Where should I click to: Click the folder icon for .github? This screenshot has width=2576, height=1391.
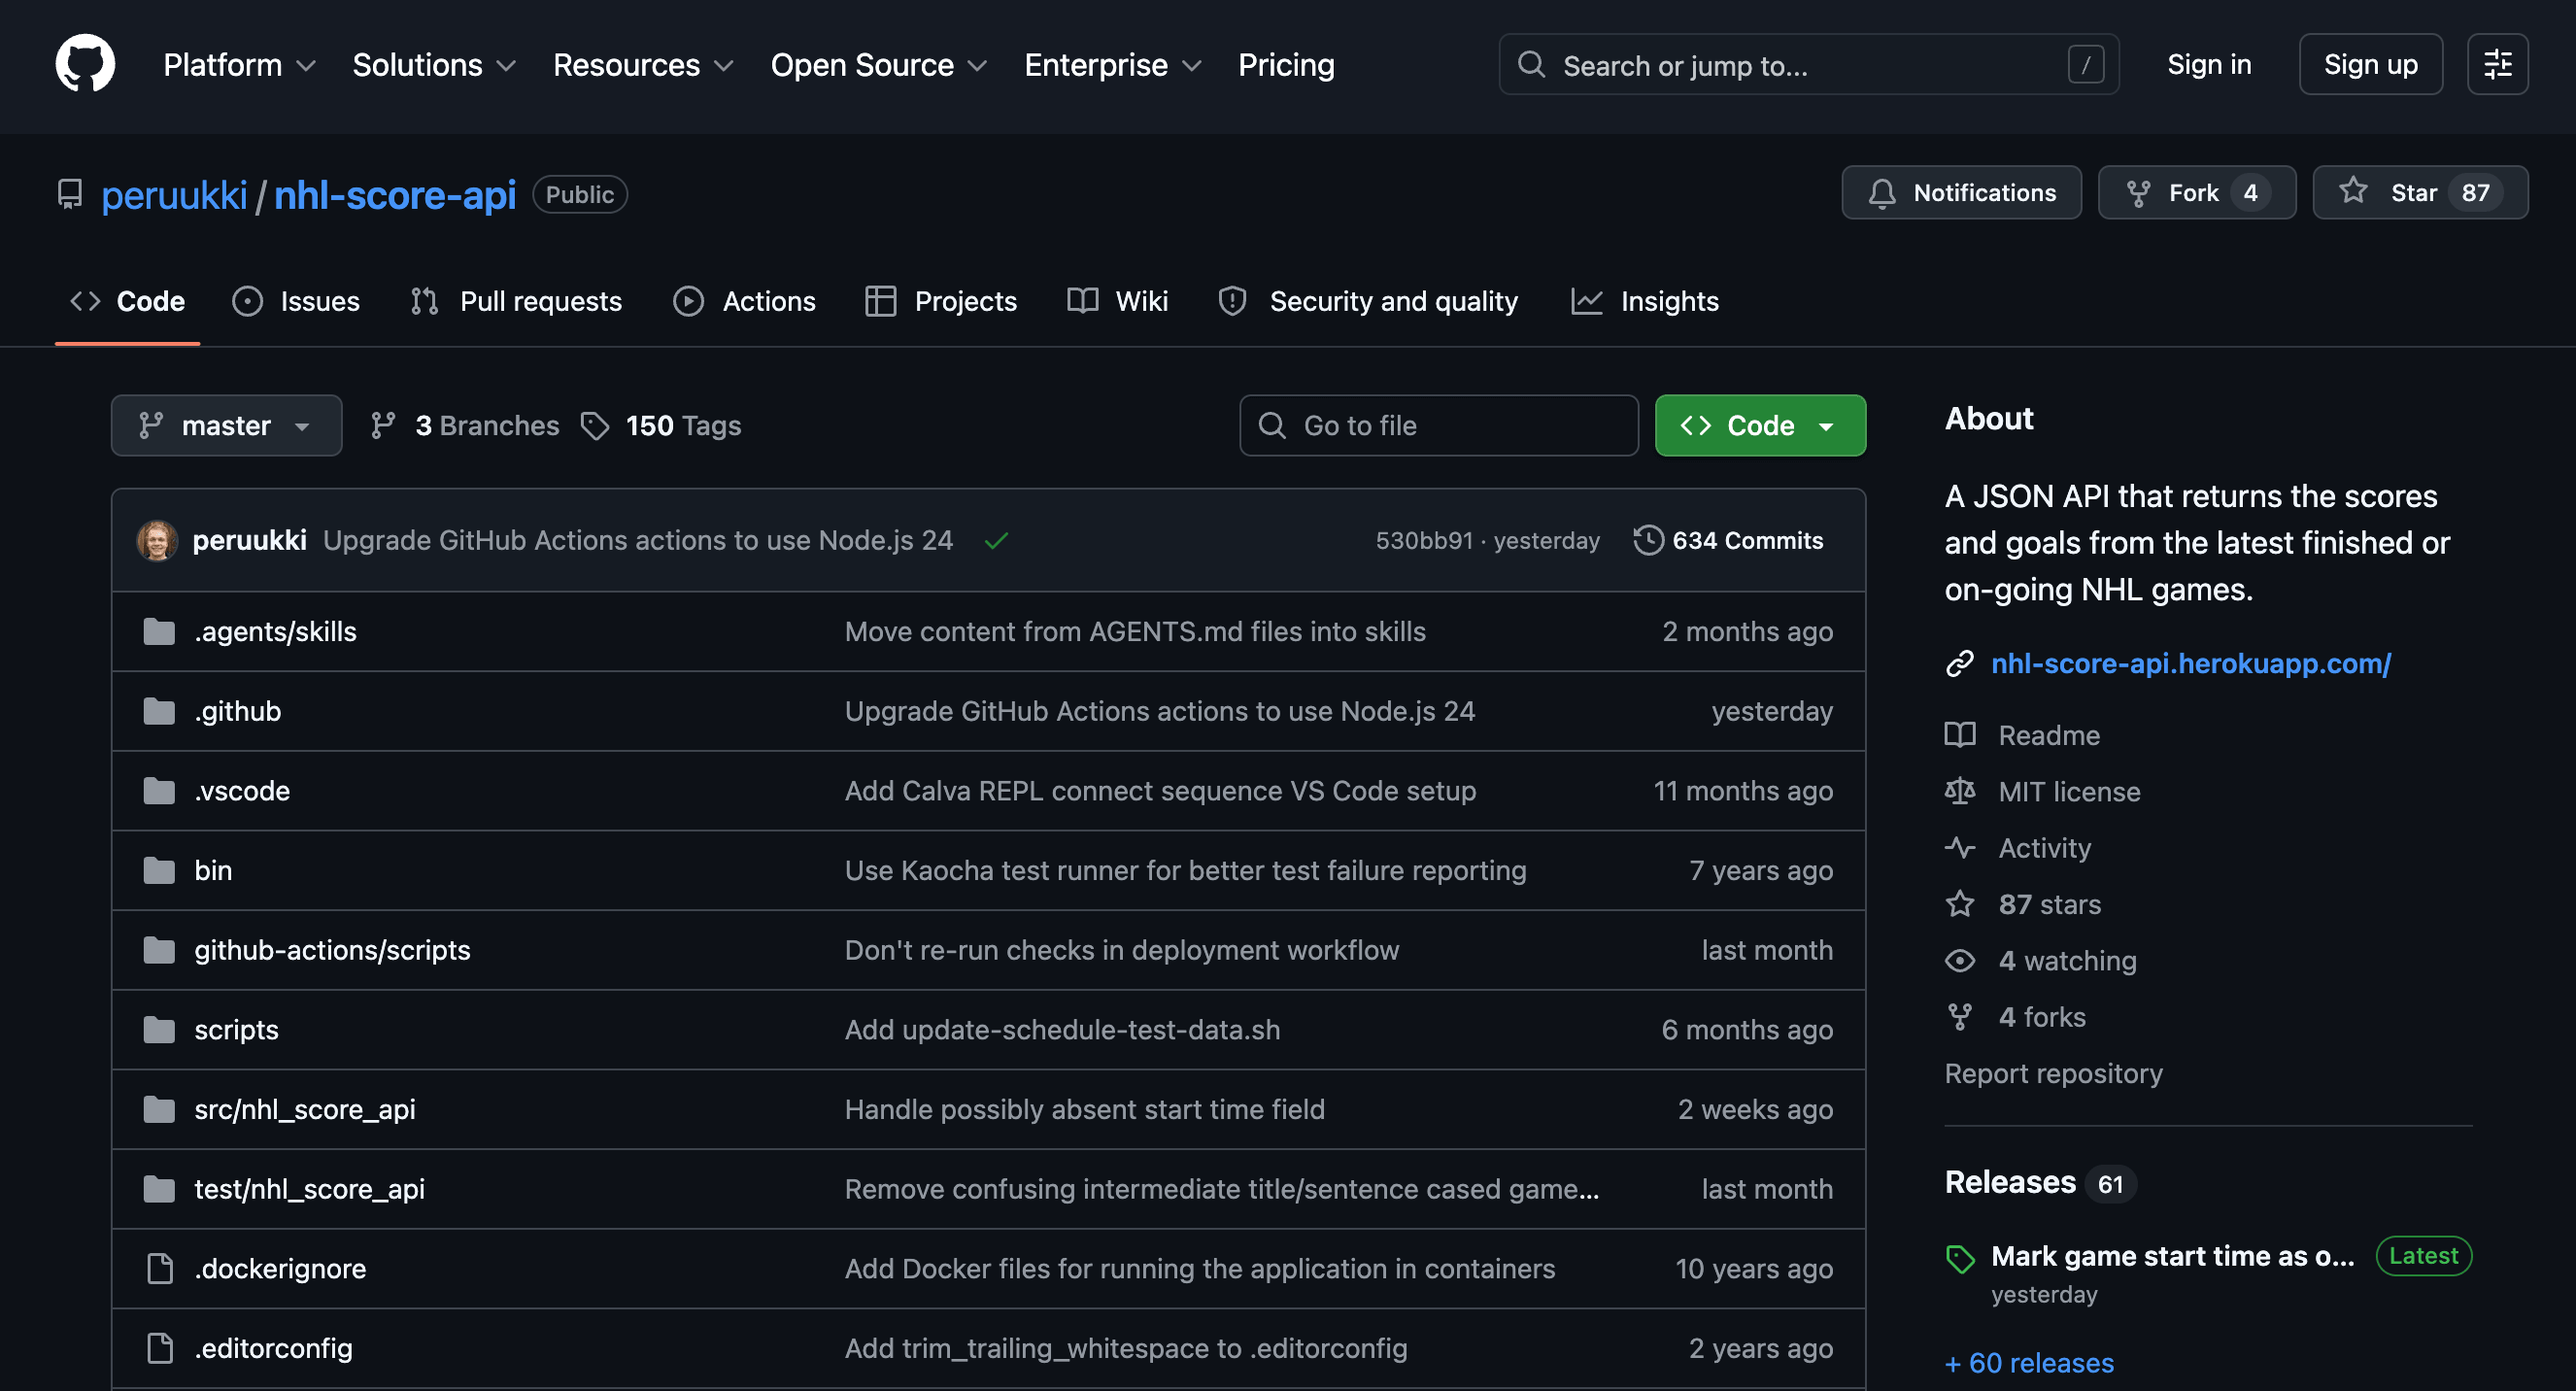(x=159, y=711)
